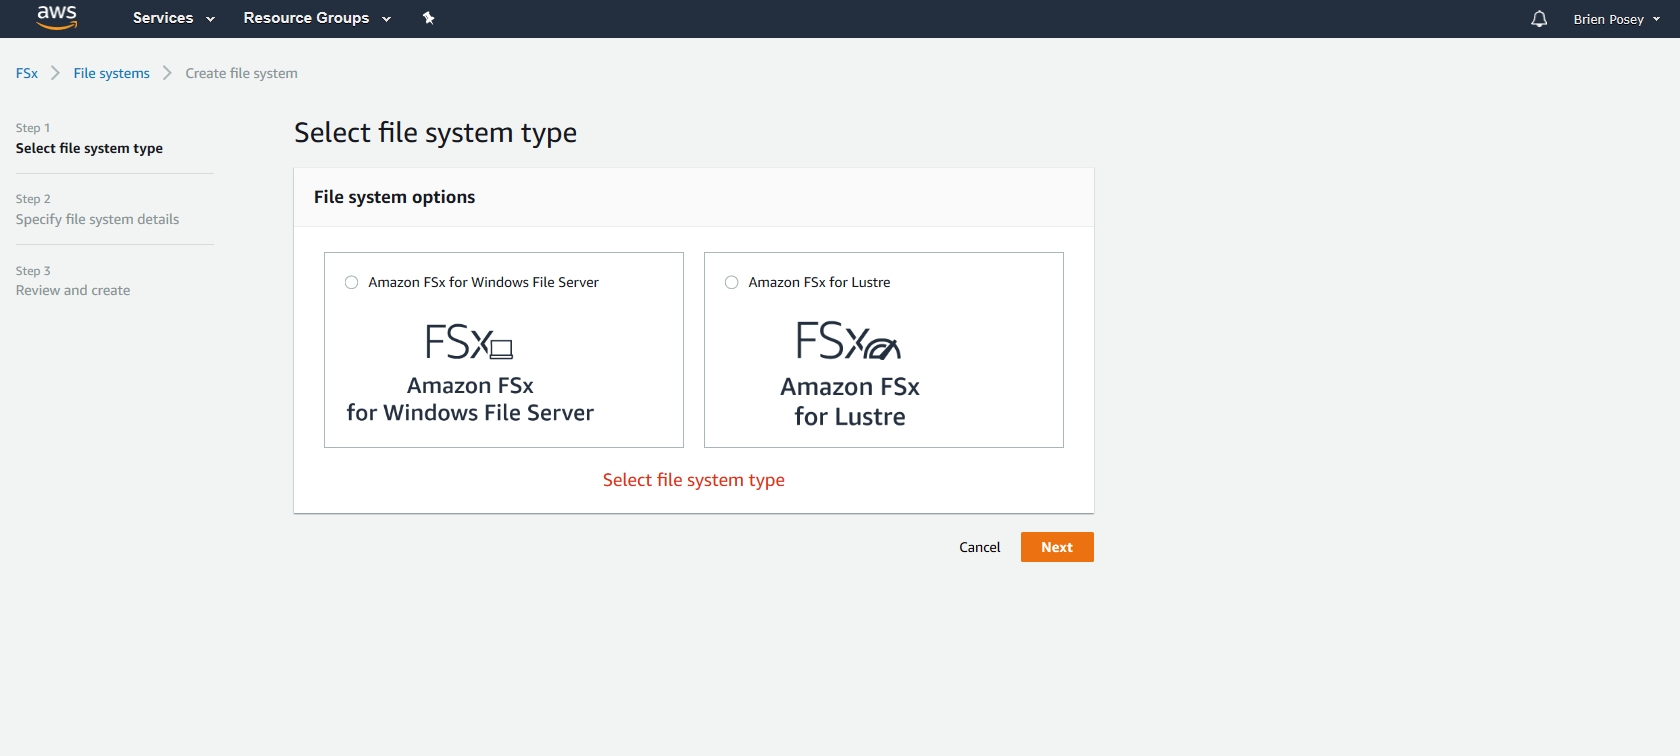Click the pin shortcuts icon
This screenshot has height=756, width=1680.
[x=429, y=18]
